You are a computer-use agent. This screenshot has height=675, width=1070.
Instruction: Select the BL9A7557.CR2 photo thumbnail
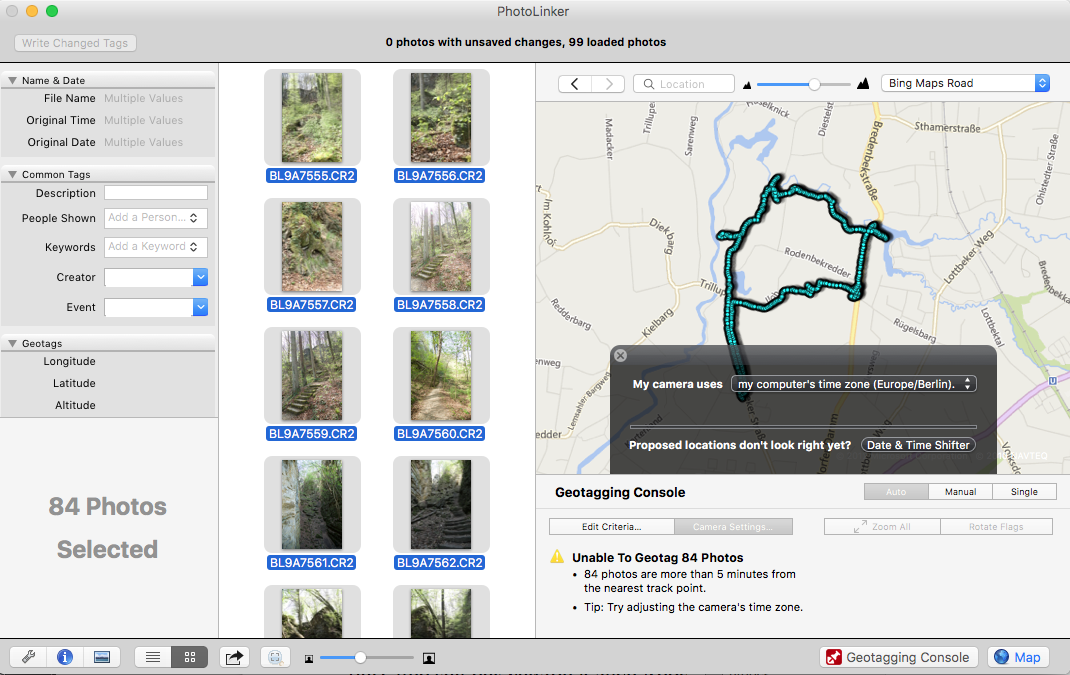[x=312, y=246]
